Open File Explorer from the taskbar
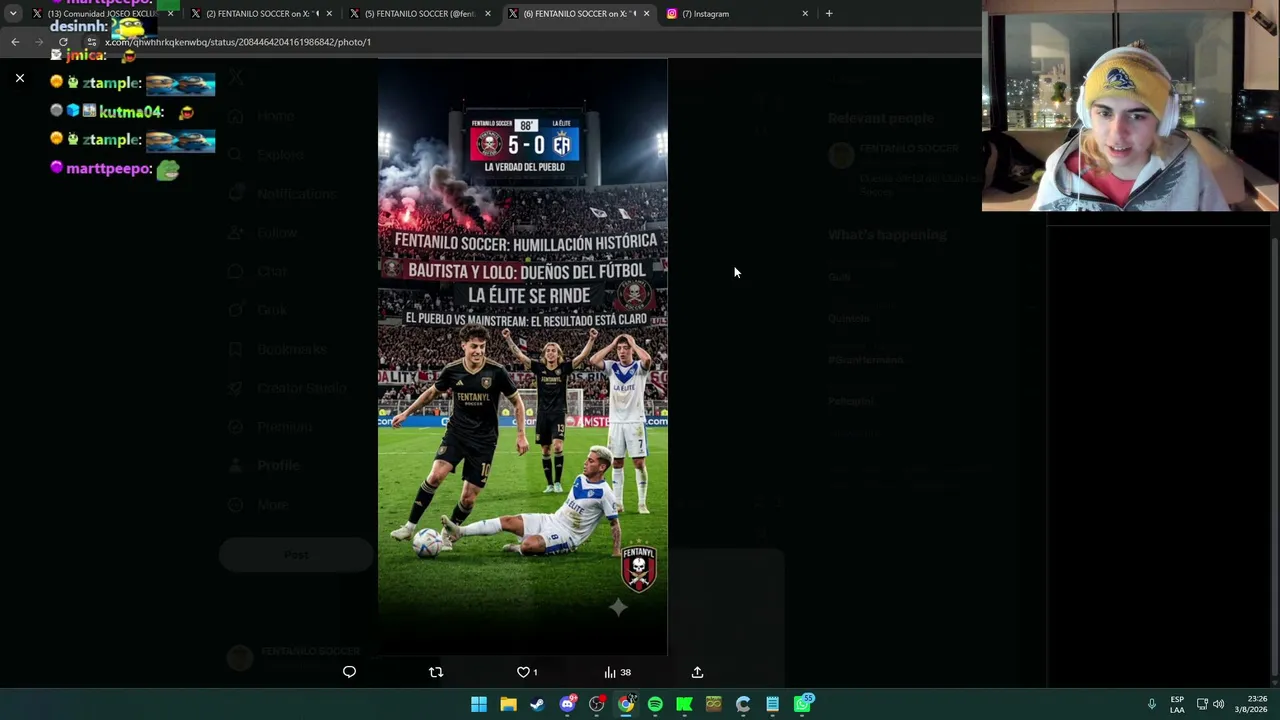Screen dimensions: 1280x720 [508, 704]
